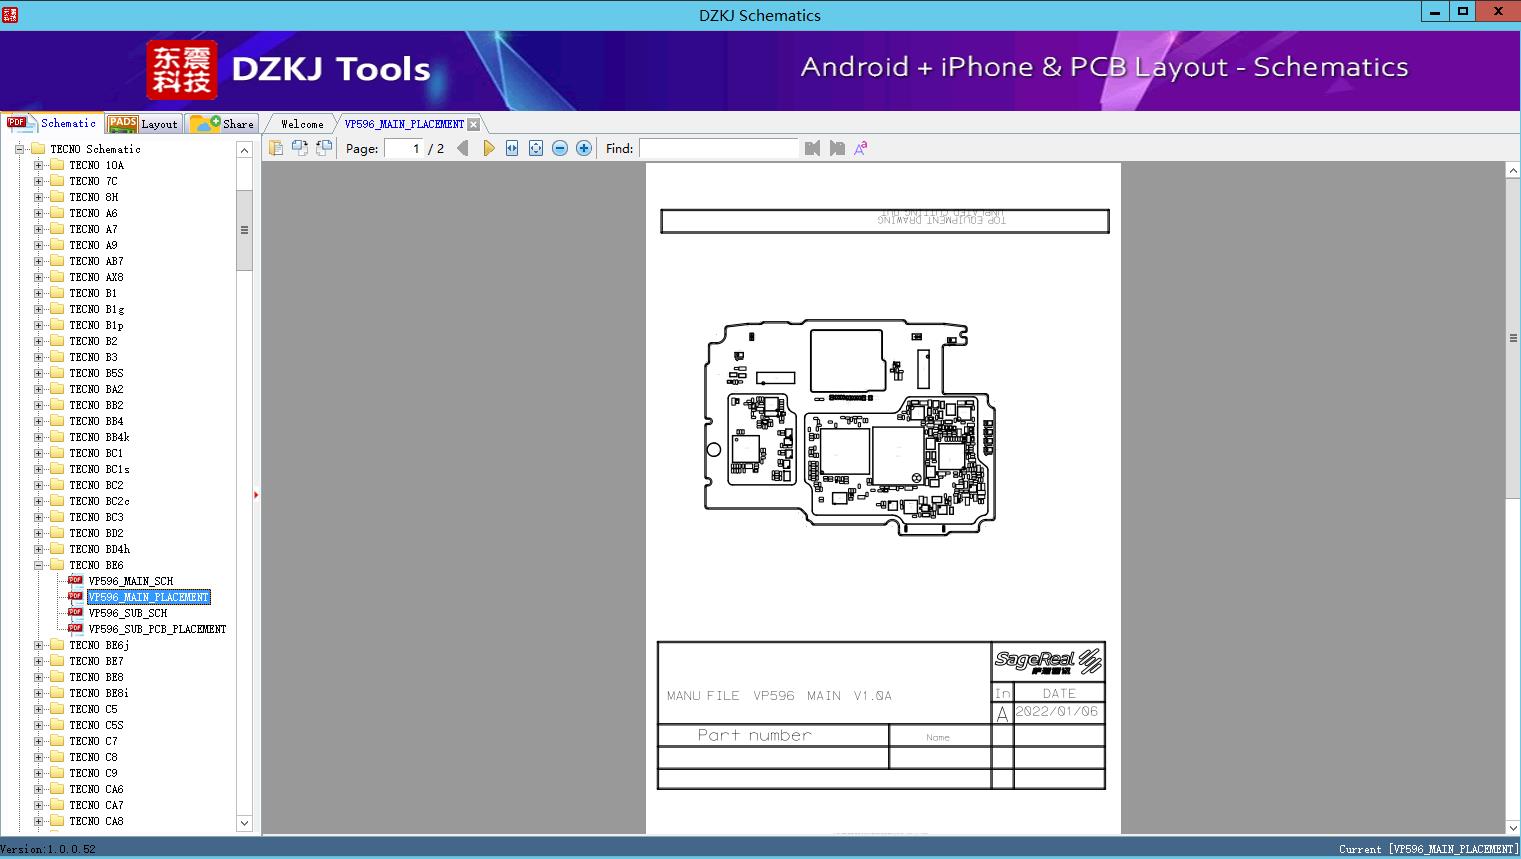Click tree panel scroll down arrow
The width and height of the screenshot is (1521, 859).
244,823
